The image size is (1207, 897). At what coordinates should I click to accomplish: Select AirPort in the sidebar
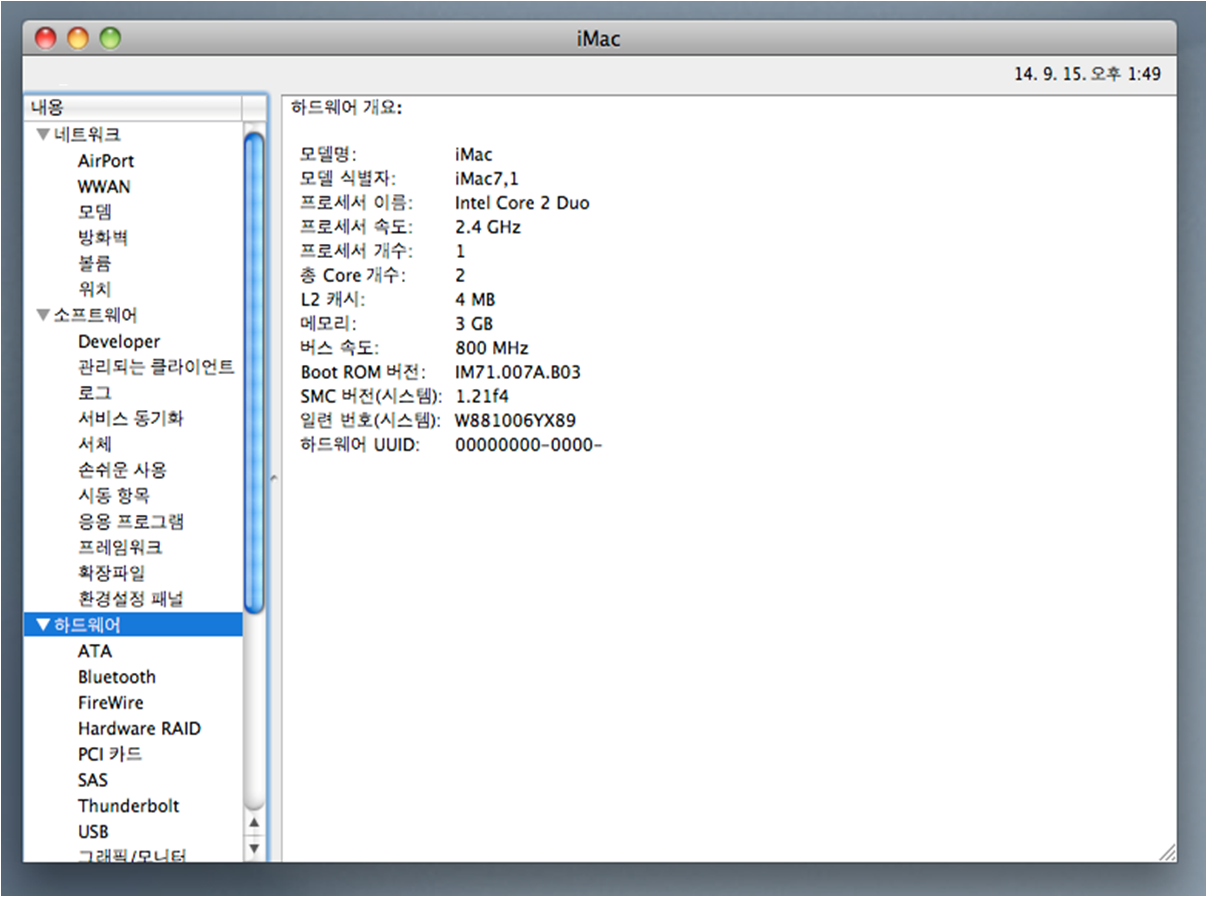pyautogui.click(x=105, y=161)
